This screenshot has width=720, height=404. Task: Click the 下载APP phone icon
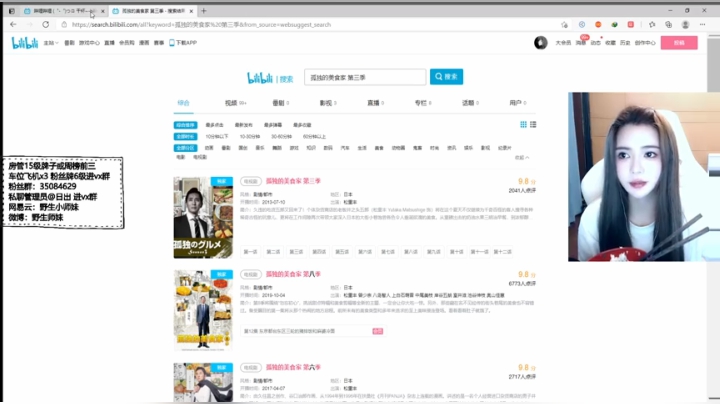(x=172, y=43)
